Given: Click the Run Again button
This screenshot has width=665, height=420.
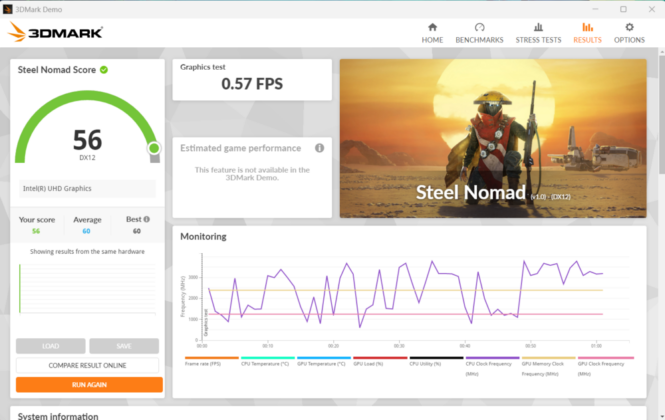Looking at the screenshot, I should tap(89, 385).
